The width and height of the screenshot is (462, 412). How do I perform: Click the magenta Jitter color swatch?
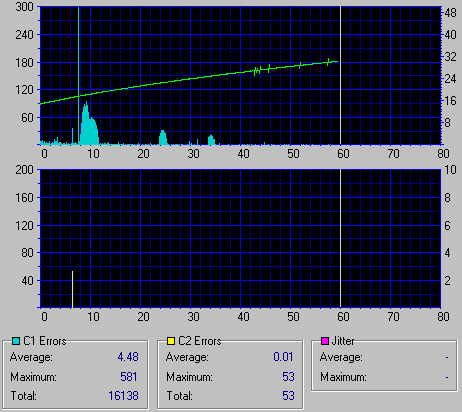(x=325, y=341)
